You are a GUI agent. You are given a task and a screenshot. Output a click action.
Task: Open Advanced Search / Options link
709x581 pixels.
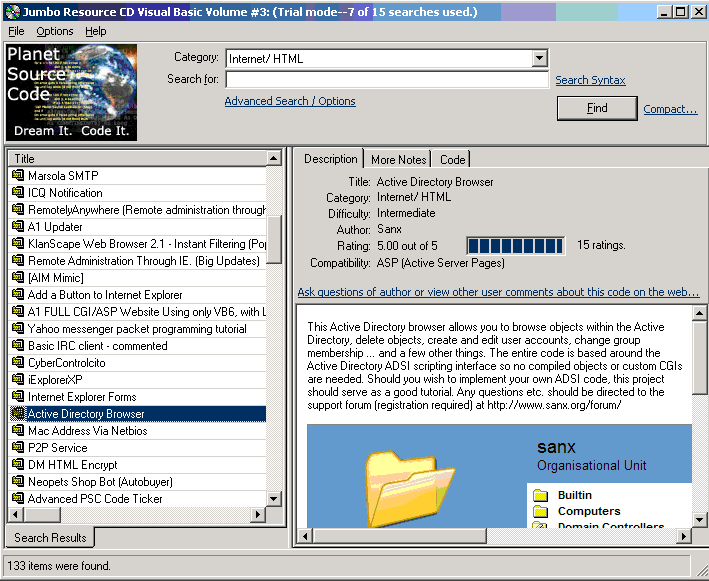[290, 101]
